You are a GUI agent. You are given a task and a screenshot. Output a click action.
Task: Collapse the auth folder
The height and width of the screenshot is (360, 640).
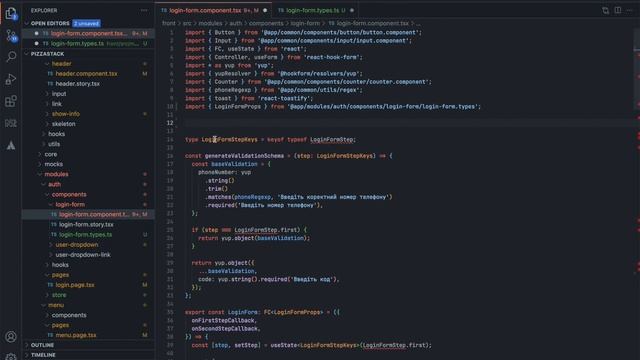point(54,184)
